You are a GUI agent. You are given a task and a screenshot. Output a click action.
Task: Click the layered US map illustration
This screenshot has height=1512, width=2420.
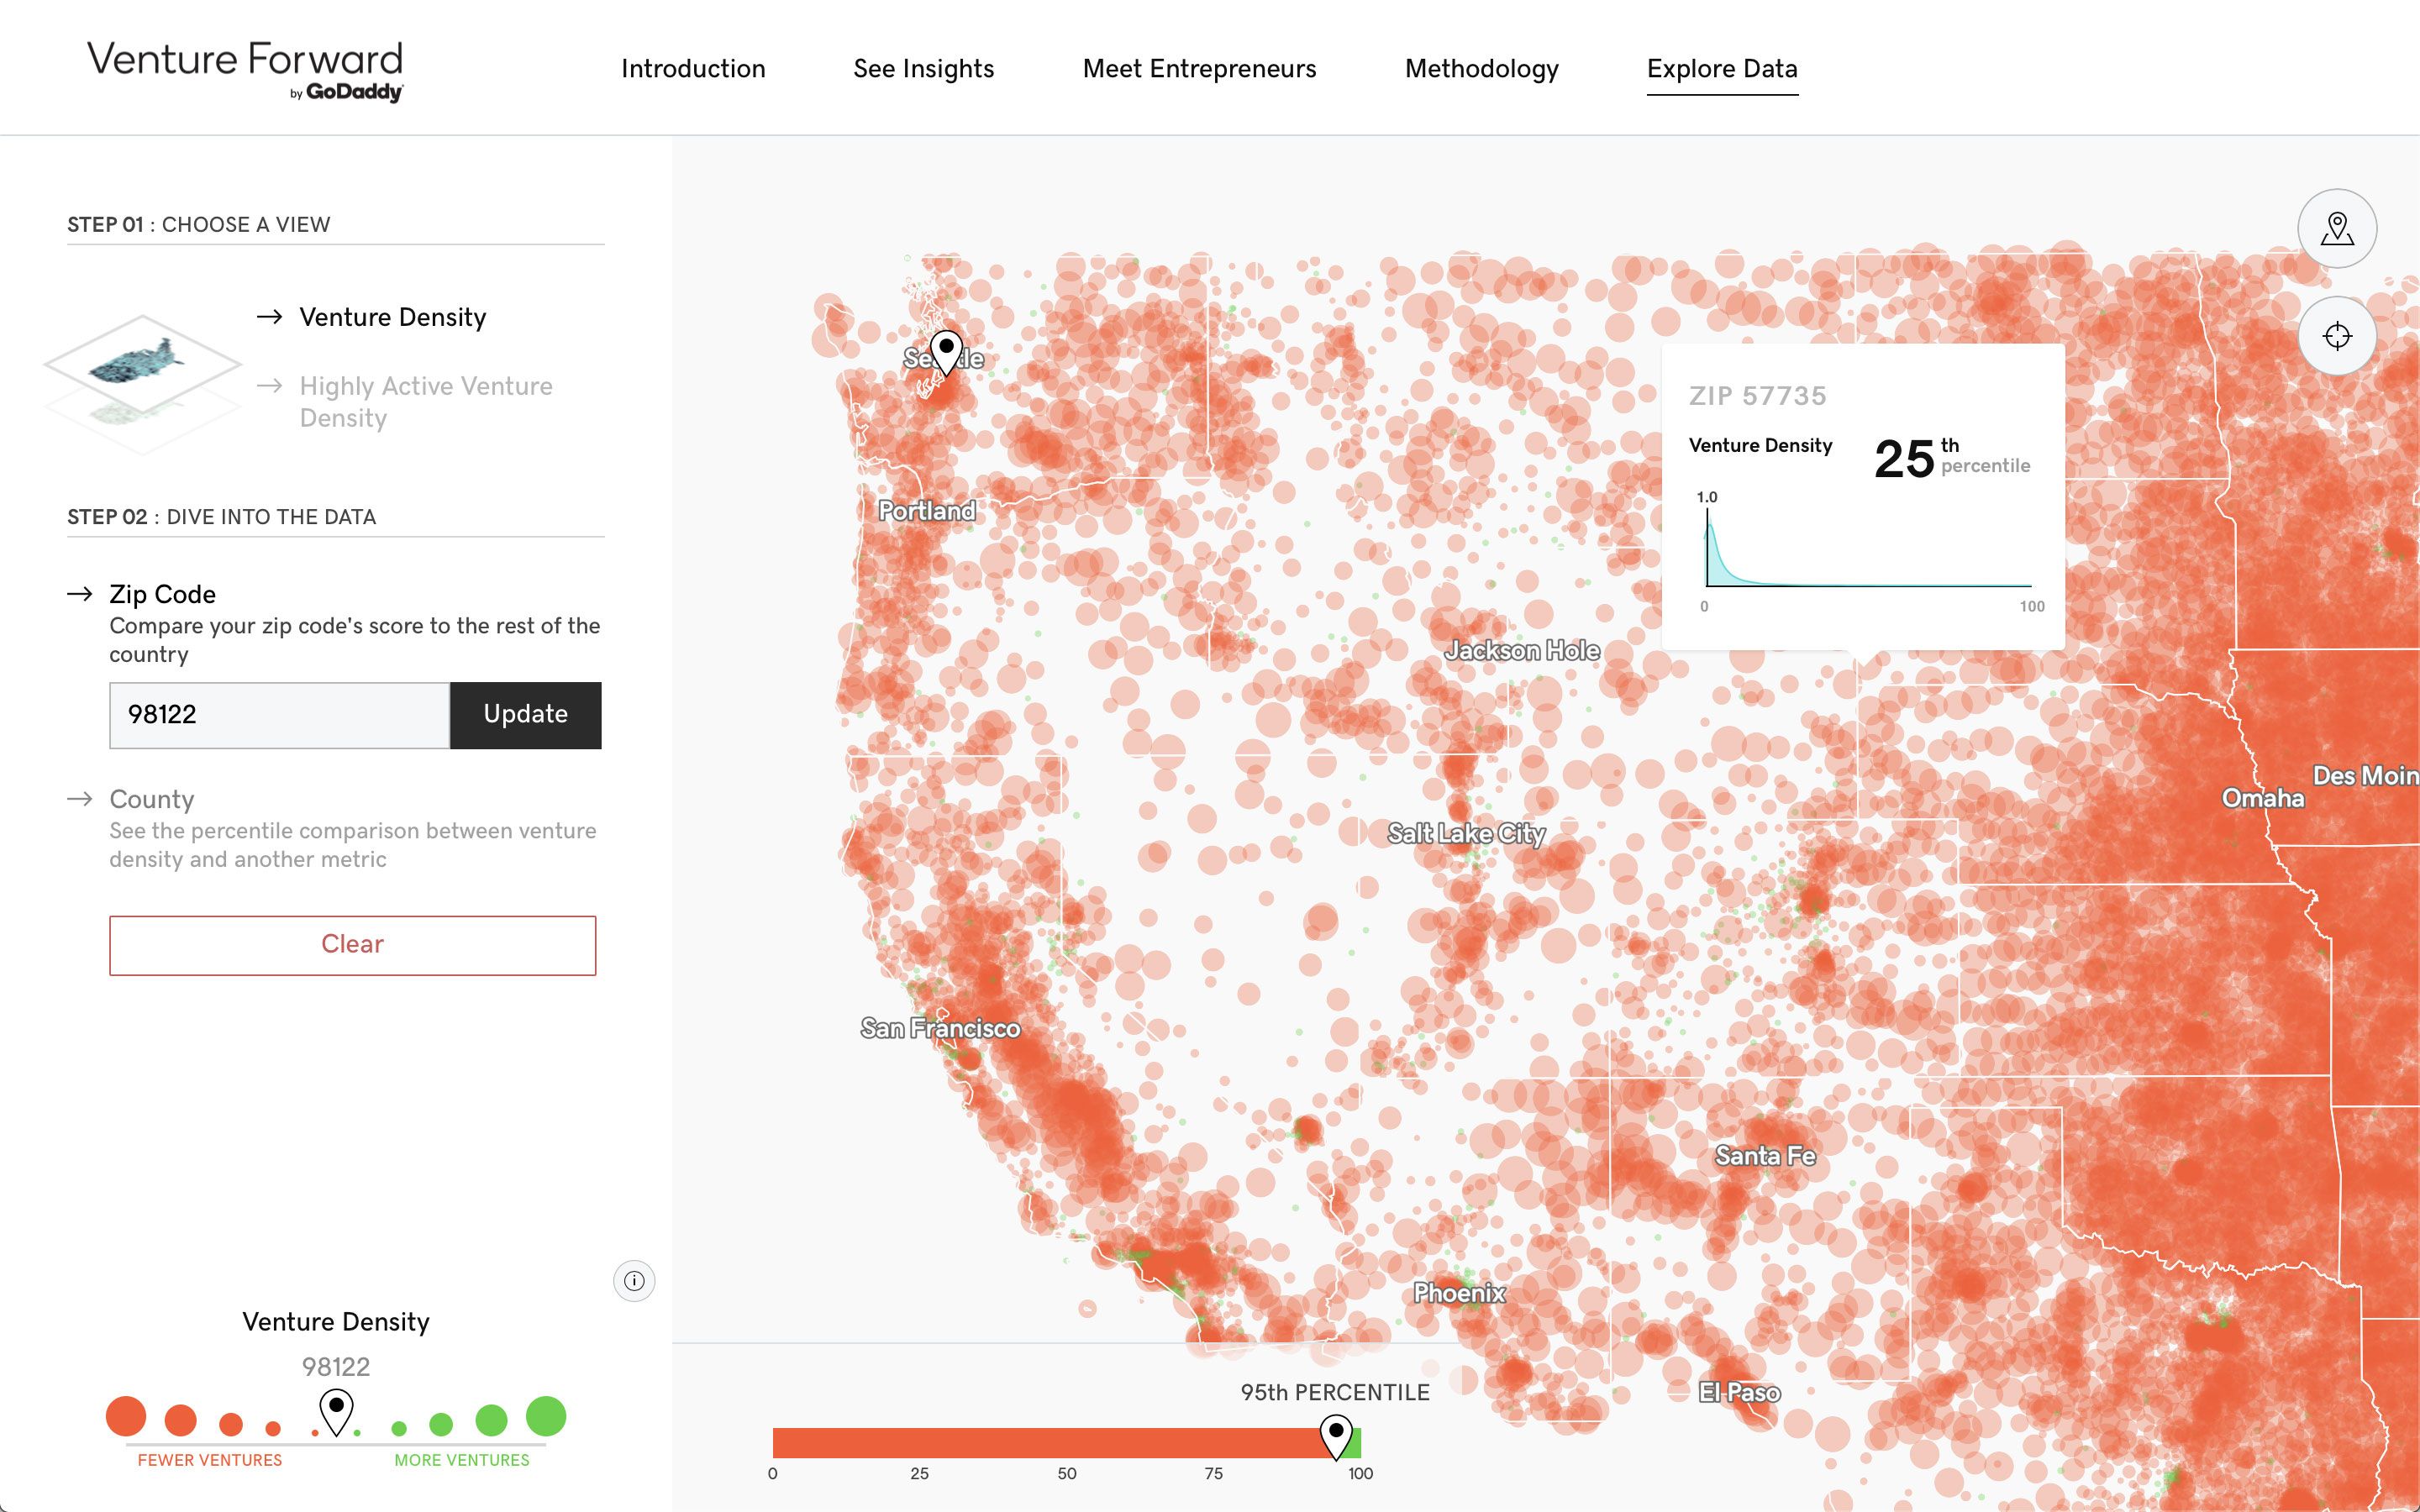tap(142, 384)
